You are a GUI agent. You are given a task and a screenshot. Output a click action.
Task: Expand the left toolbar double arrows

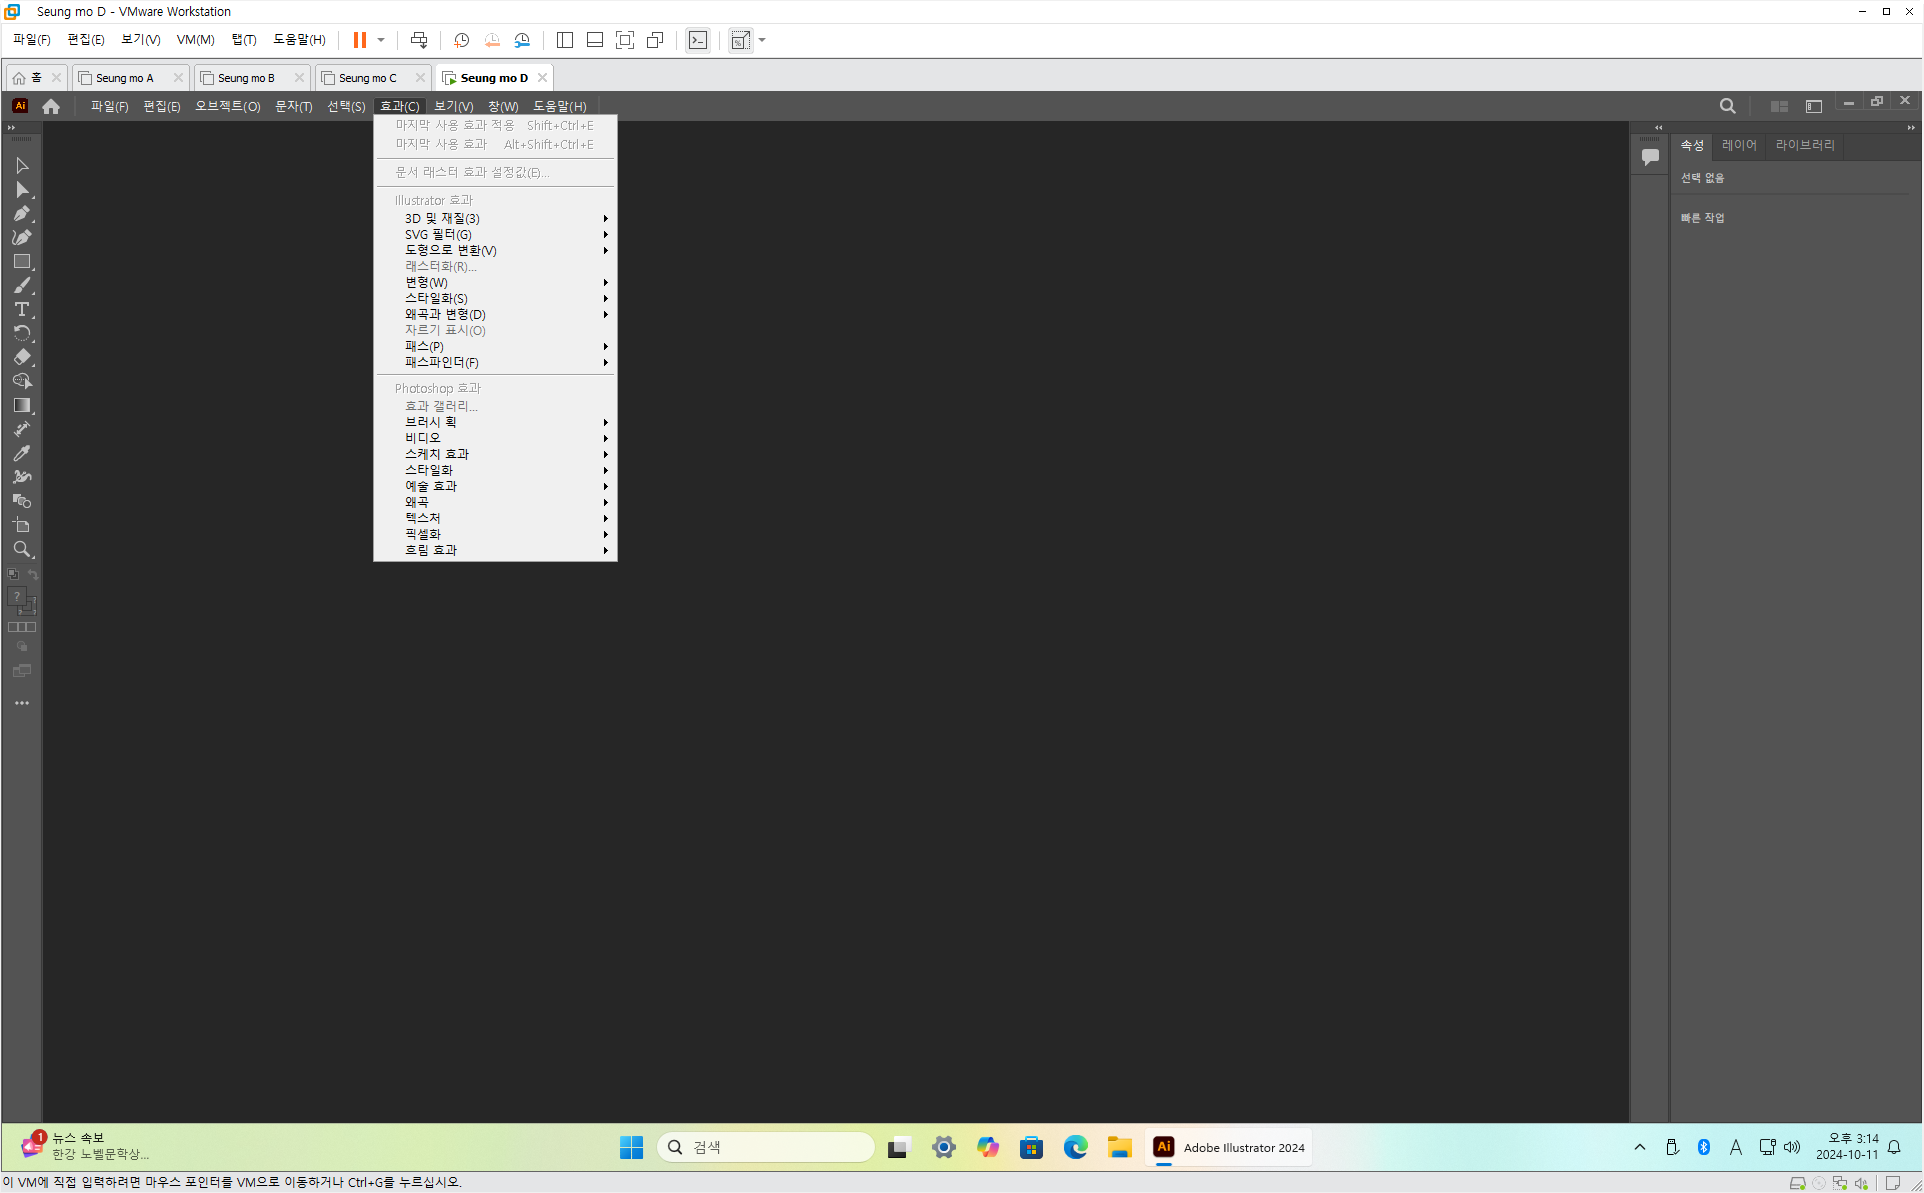click(x=11, y=127)
